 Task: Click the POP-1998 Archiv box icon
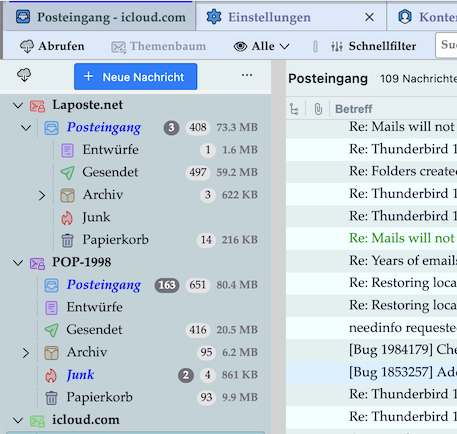(51, 353)
